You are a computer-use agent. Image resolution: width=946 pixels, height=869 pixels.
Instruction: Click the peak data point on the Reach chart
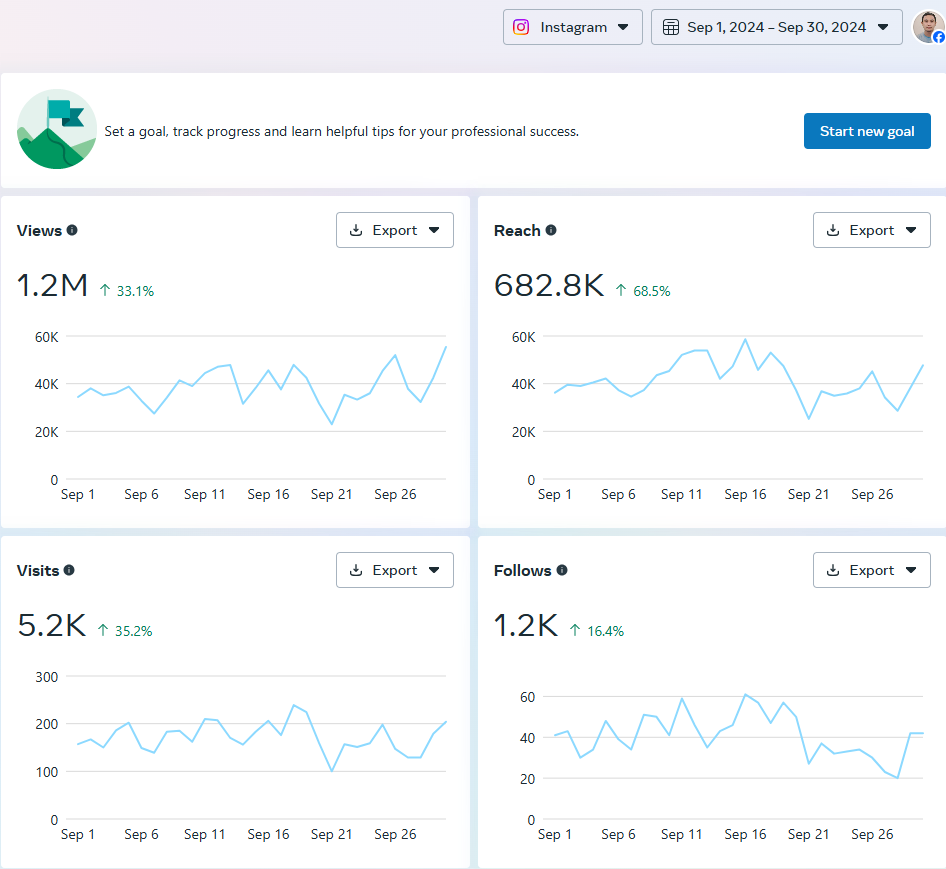pyautogui.click(x=745, y=341)
